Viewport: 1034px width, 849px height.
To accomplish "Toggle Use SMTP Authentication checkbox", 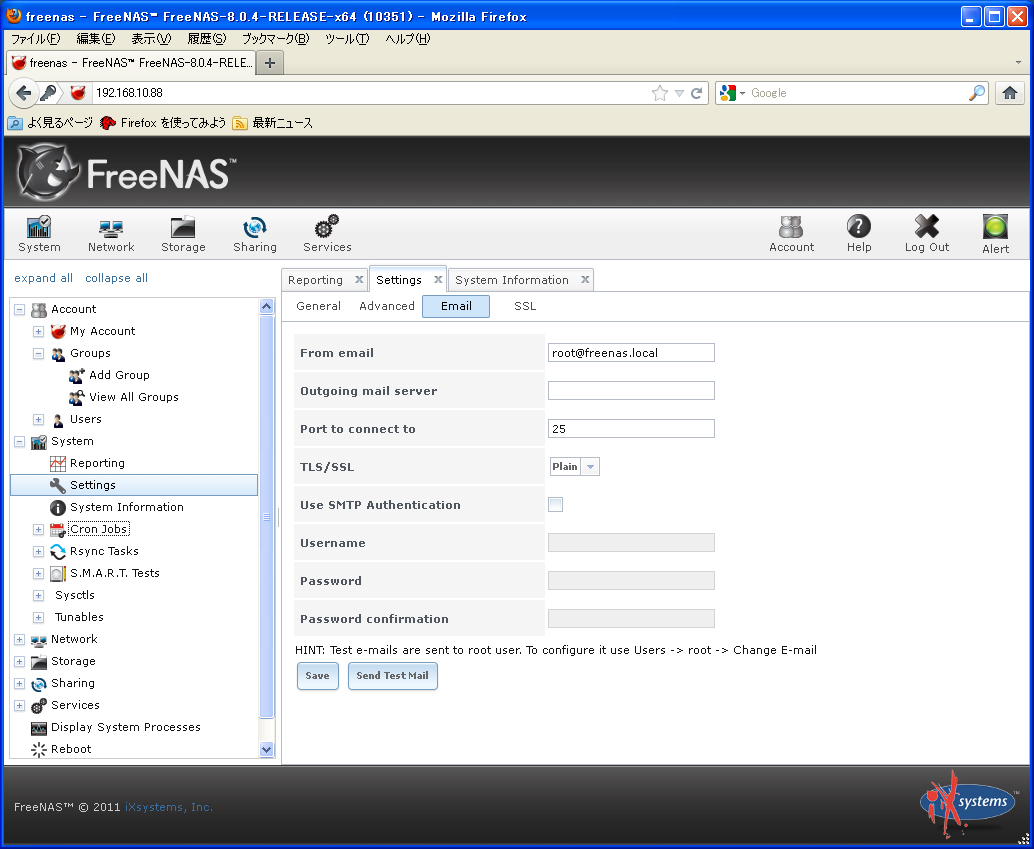I will coord(555,505).
